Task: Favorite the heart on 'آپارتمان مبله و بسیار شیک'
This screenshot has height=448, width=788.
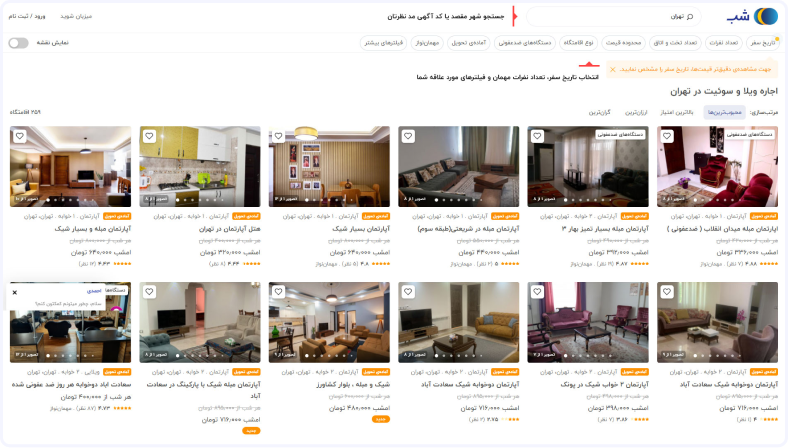Action: click(20, 136)
